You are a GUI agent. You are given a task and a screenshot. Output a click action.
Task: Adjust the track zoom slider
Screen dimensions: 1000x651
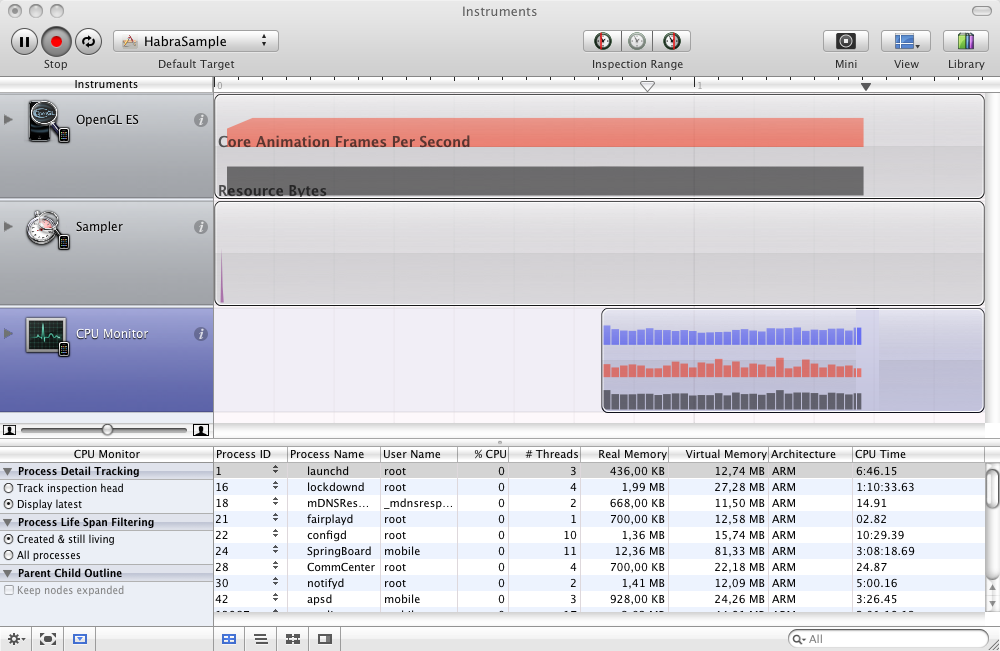pyautogui.click(x=107, y=430)
